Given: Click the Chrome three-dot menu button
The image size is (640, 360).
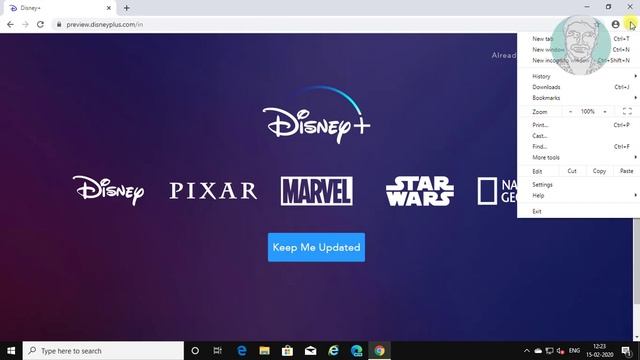Looking at the screenshot, I should (632, 24).
